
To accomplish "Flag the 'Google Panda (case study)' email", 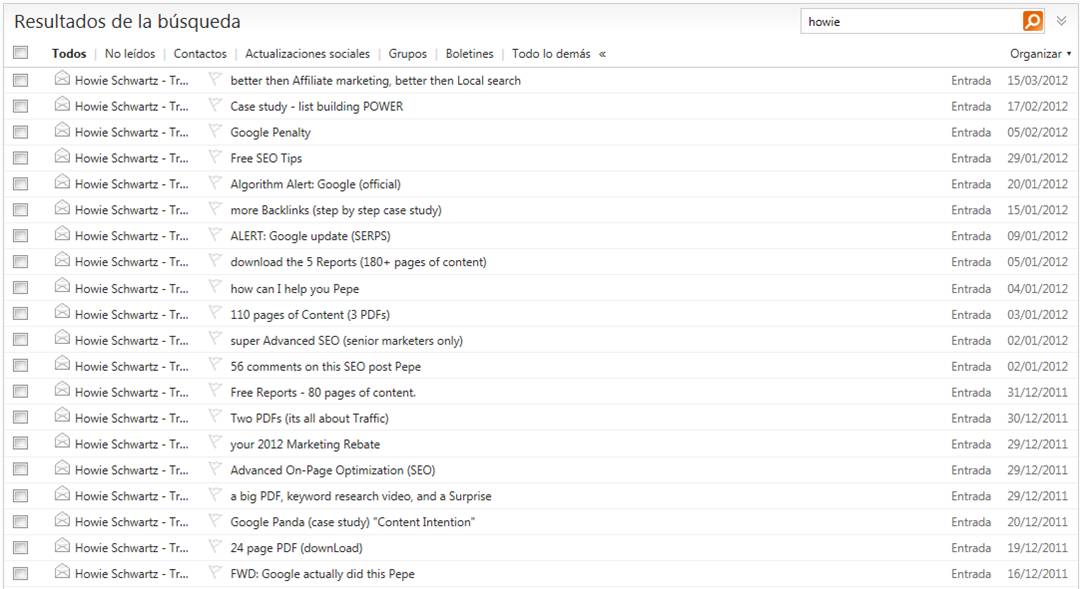I will (x=215, y=520).
